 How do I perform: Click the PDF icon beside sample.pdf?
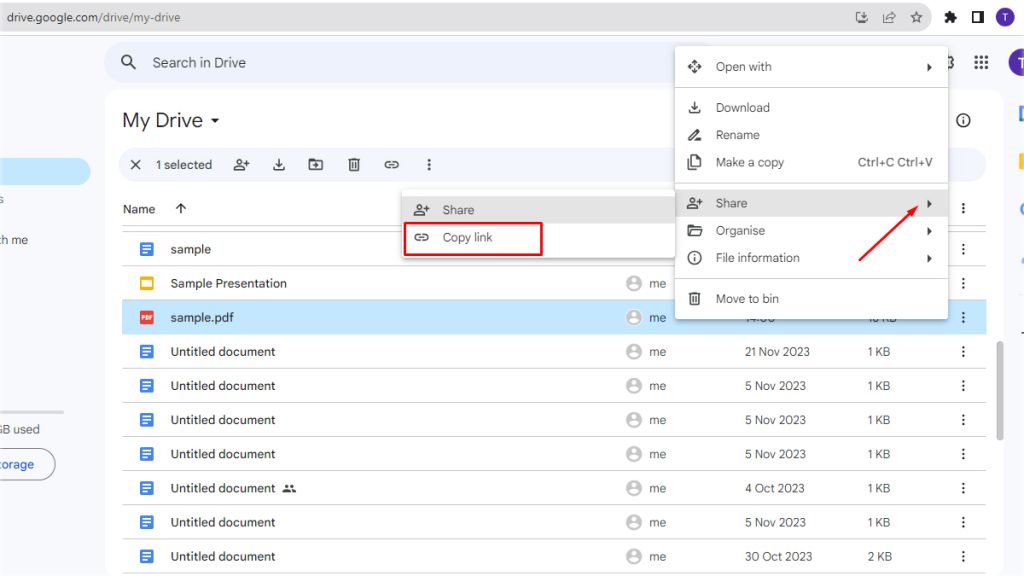[146, 317]
